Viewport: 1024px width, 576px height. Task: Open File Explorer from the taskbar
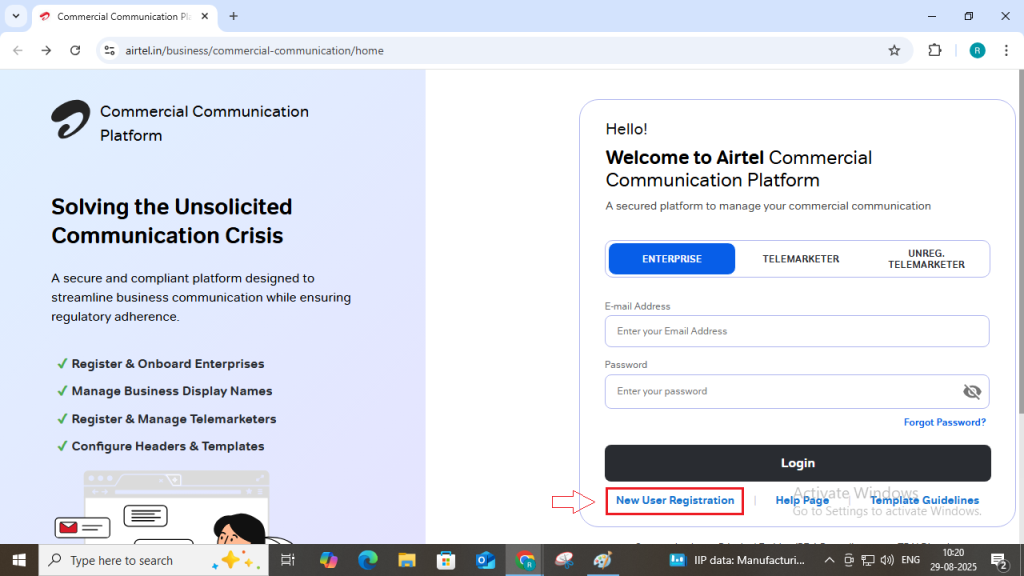click(407, 560)
